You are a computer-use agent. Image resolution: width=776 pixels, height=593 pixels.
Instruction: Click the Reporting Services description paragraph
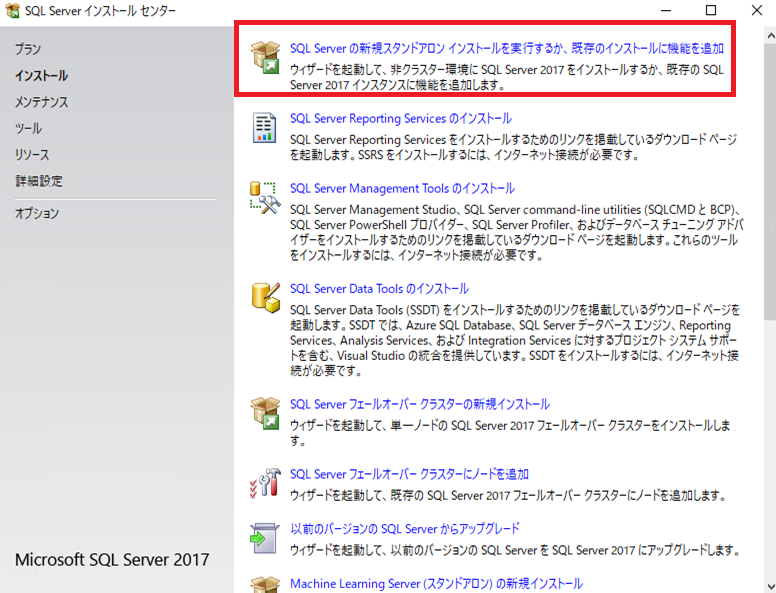pyautogui.click(x=513, y=147)
